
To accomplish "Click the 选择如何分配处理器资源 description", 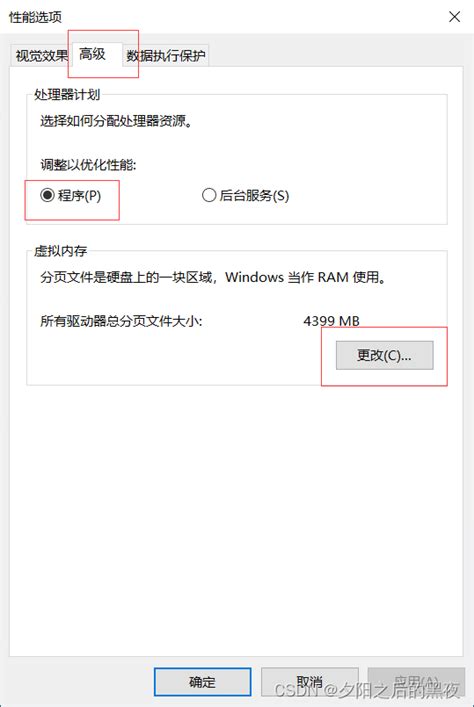I will [x=116, y=121].
